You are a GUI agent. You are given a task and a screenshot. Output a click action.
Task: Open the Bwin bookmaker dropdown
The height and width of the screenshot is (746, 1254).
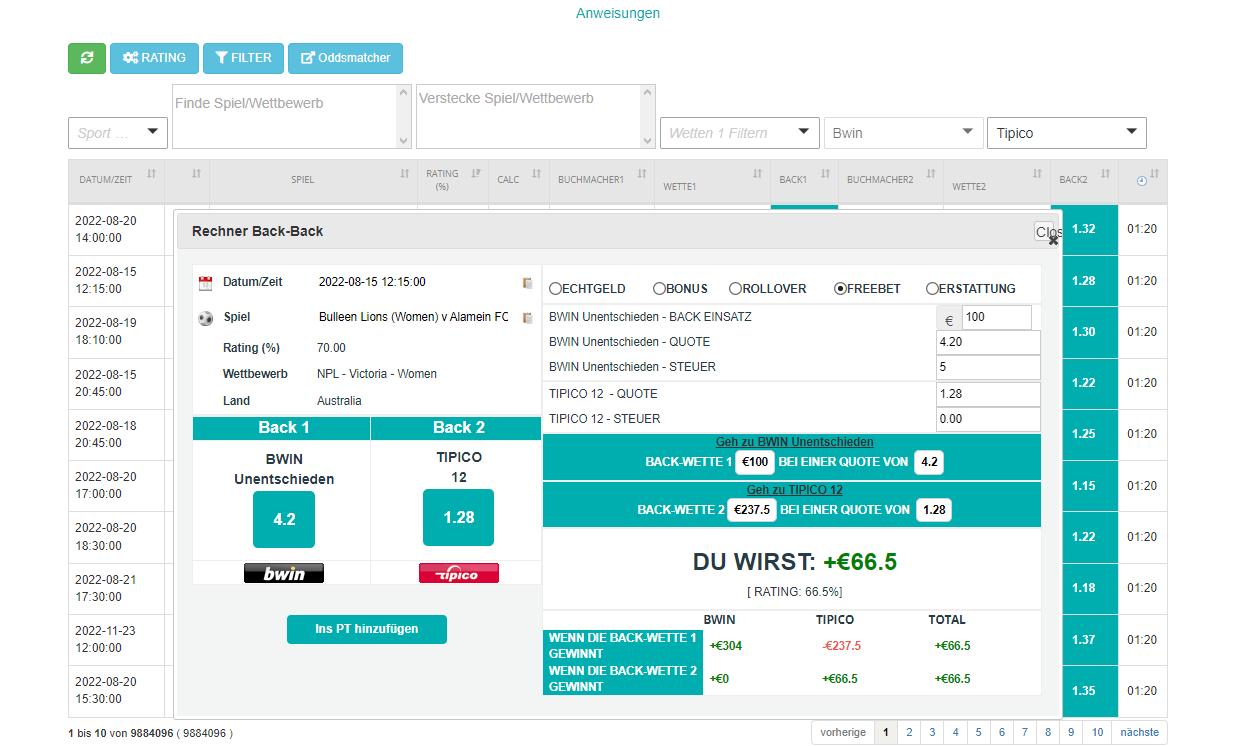(903, 133)
